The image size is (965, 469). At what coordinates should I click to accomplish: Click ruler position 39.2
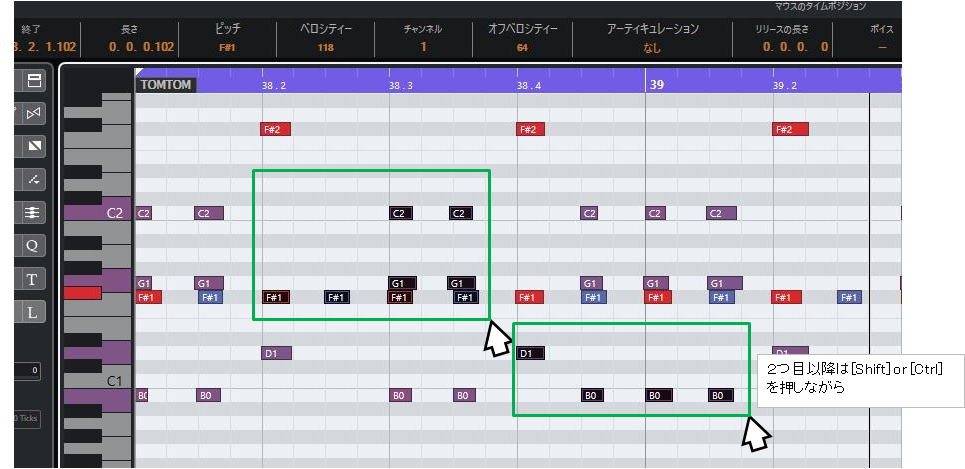pyautogui.click(x=784, y=86)
